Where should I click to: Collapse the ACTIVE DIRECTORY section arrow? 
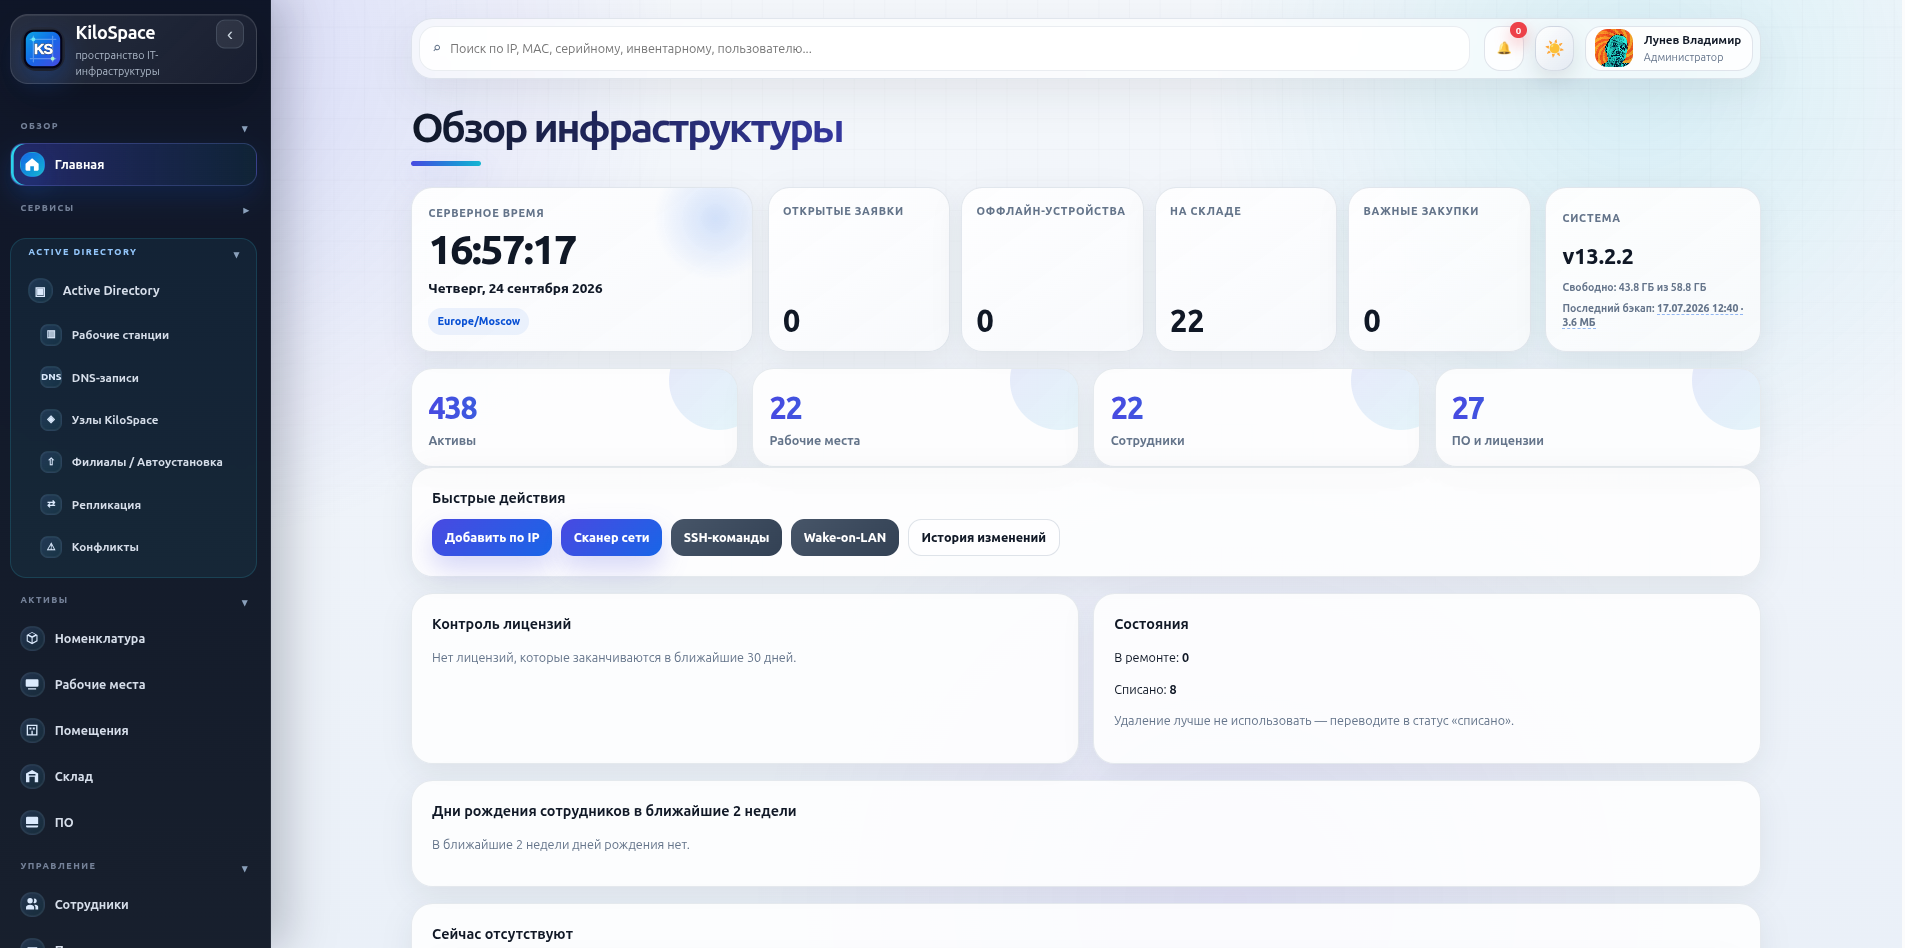(x=237, y=255)
